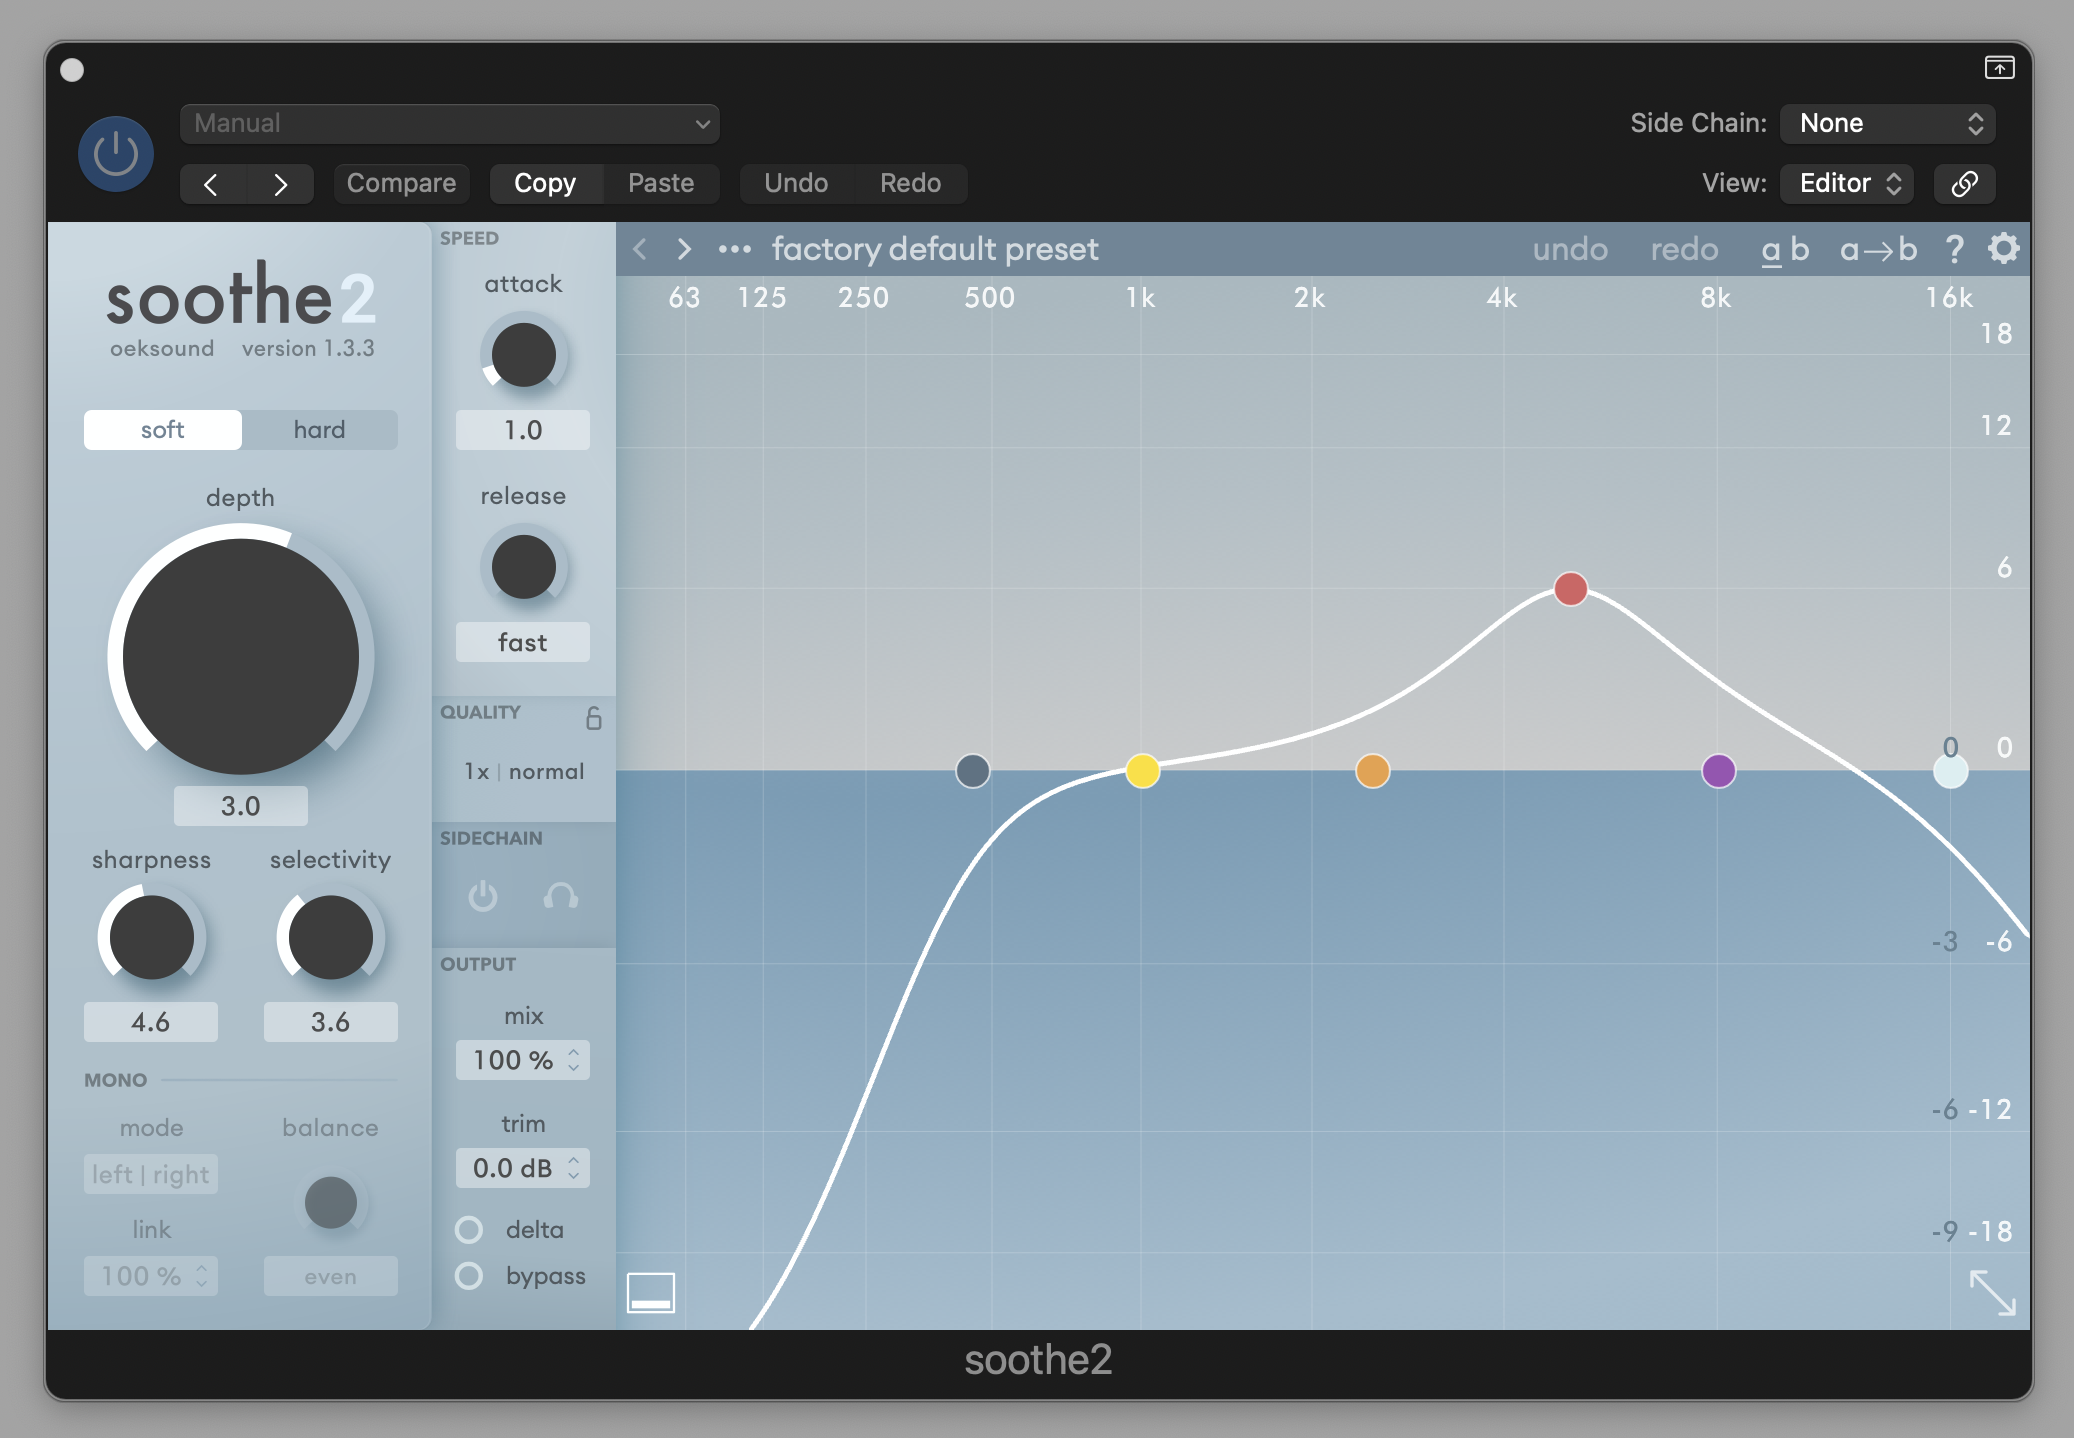Open the View dropdown showing Editor
The width and height of the screenshot is (2074, 1438).
pos(1845,183)
